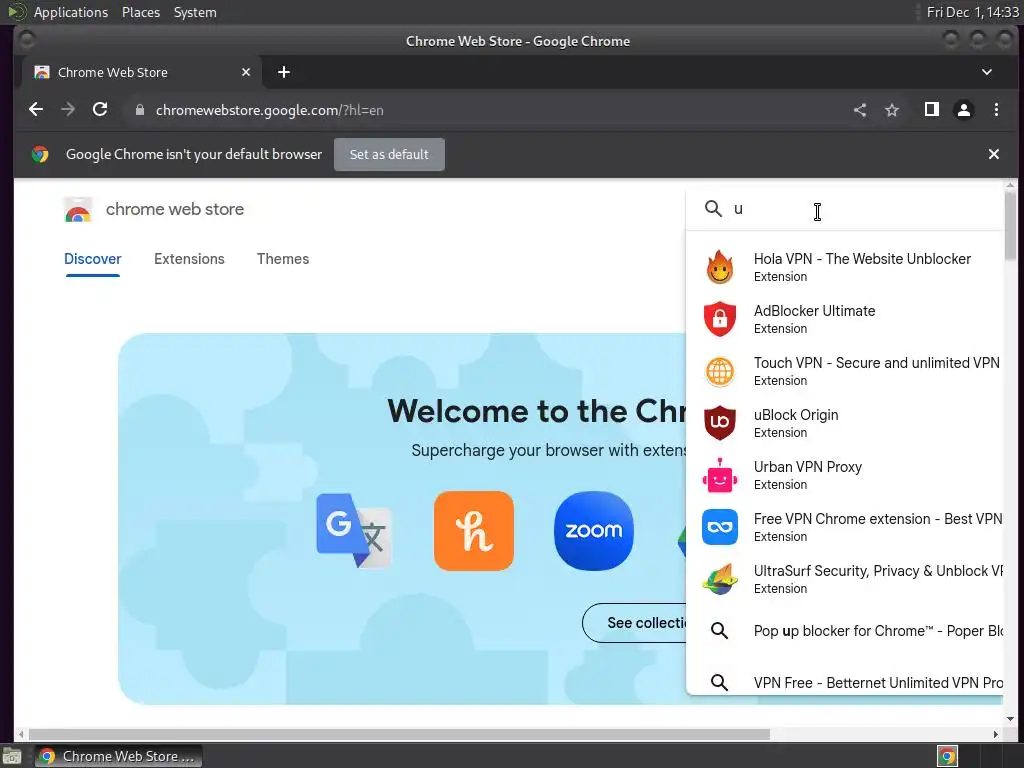Click the 'chrome web store' header title
Viewport: 1024px width, 768px height.
point(175,209)
